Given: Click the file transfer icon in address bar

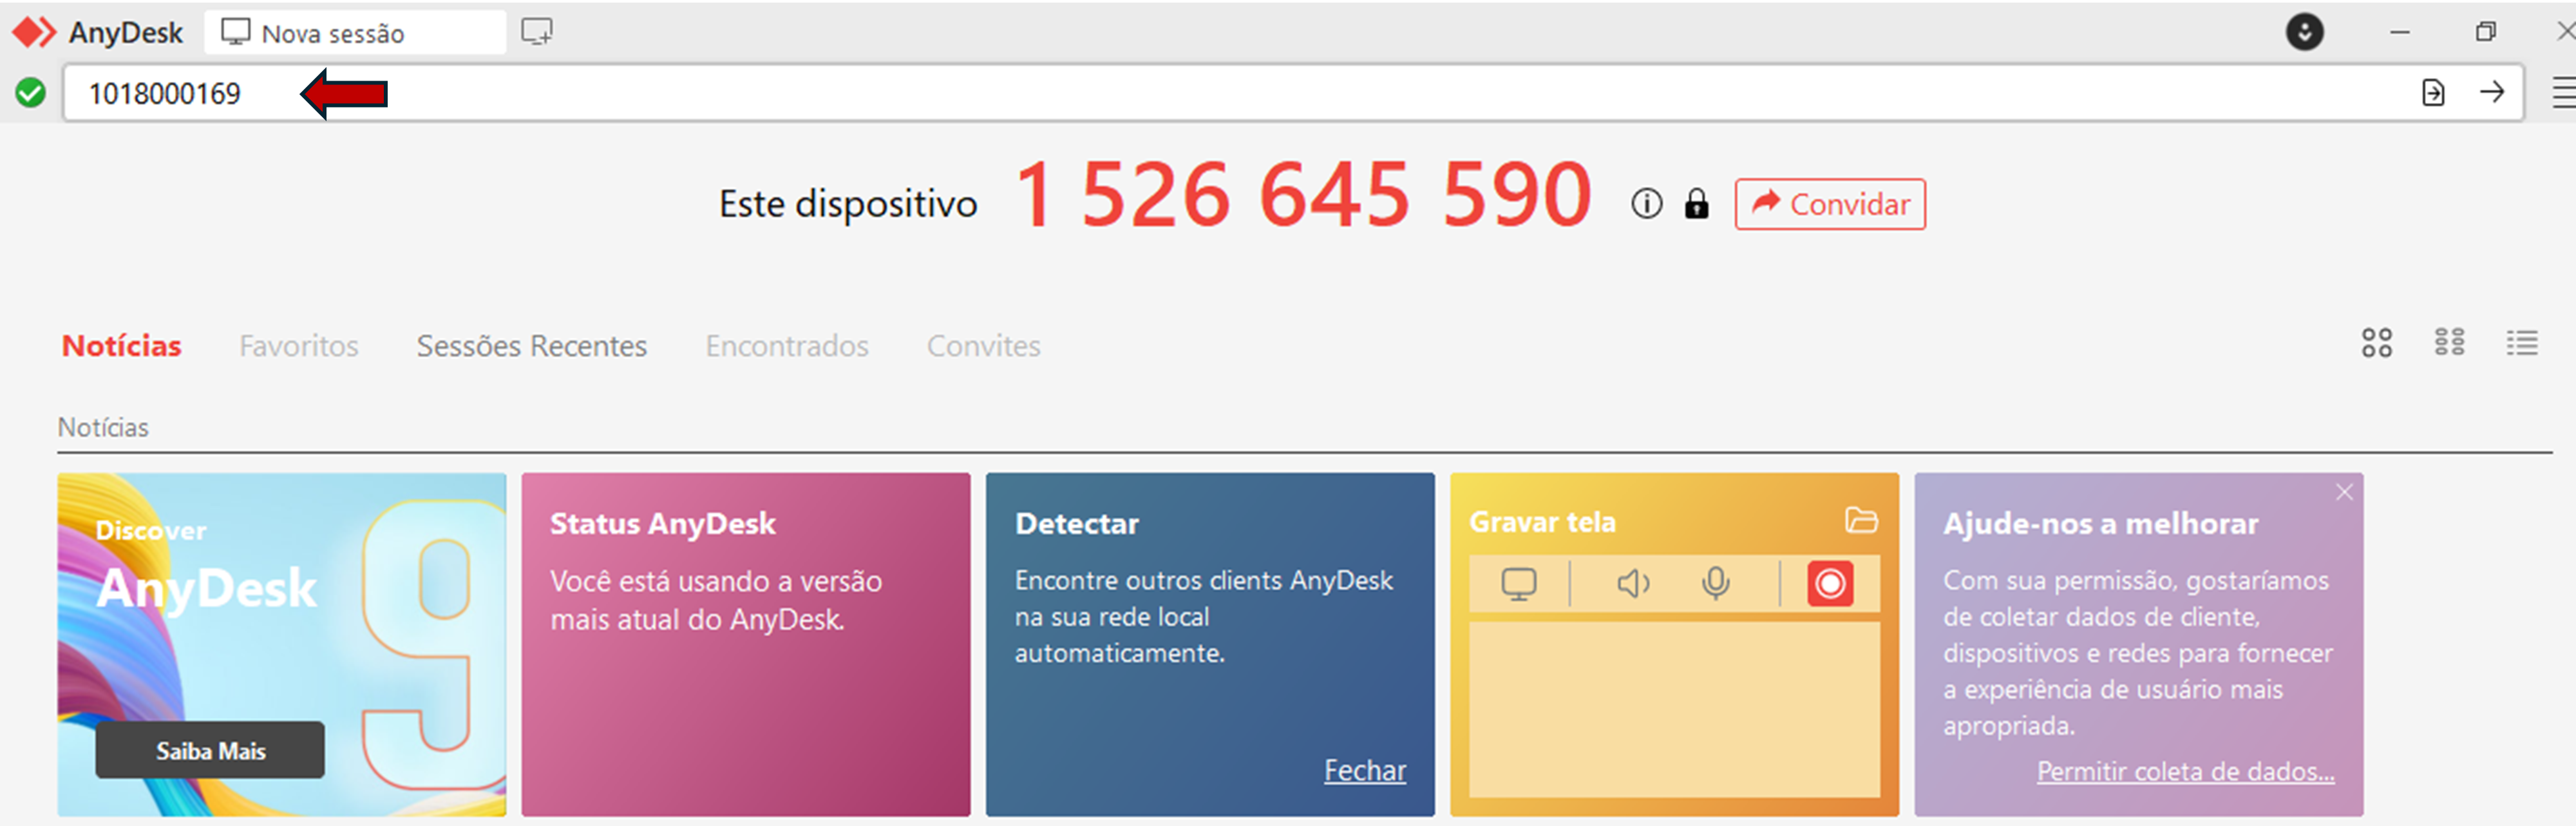Looking at the screenshot, I should pos(2432,93).
